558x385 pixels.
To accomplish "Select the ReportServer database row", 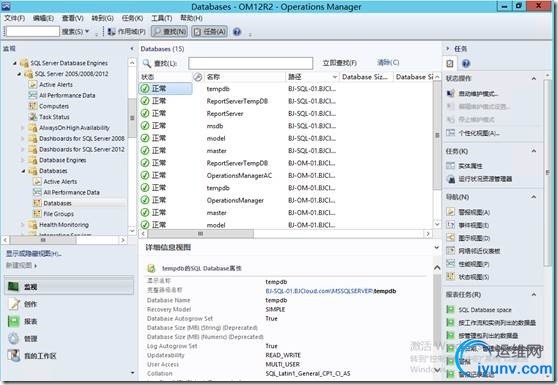I will pyautogui.click(x=286, y=114).
